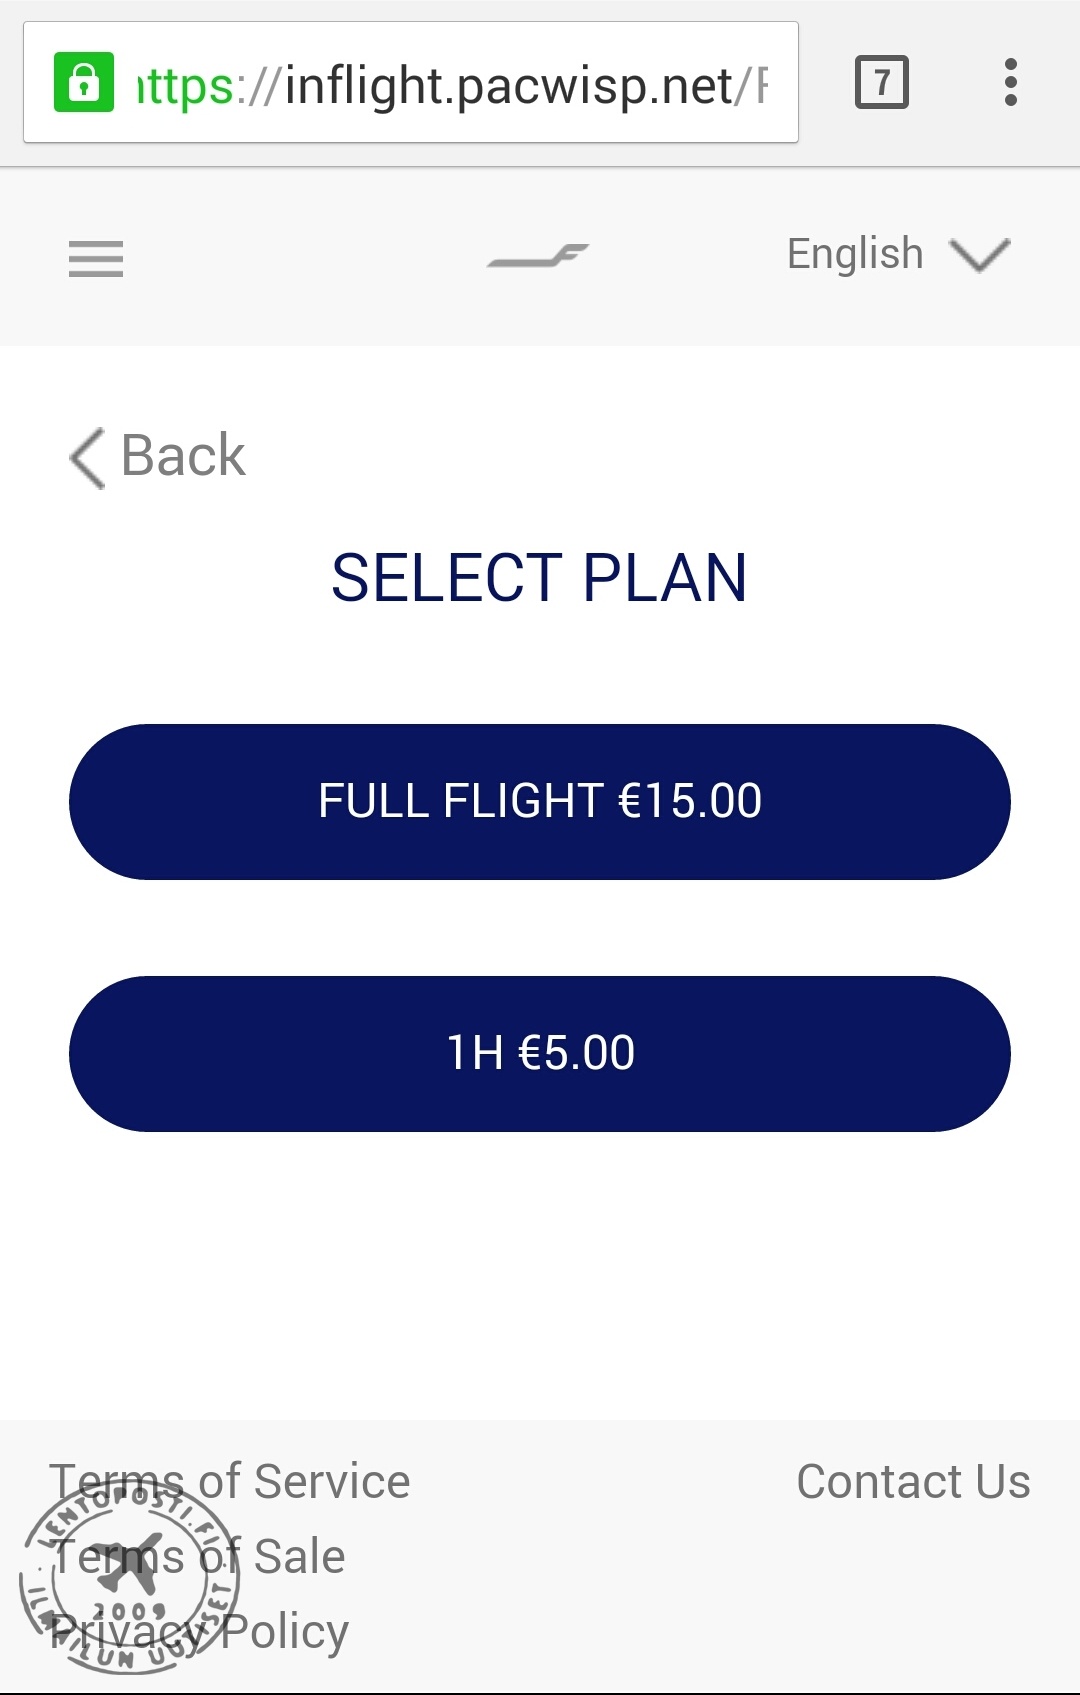Viewport: 1080px width, 1695px height.
Task: Open the Contact Us link
Action: click(x=913, y=1481)
